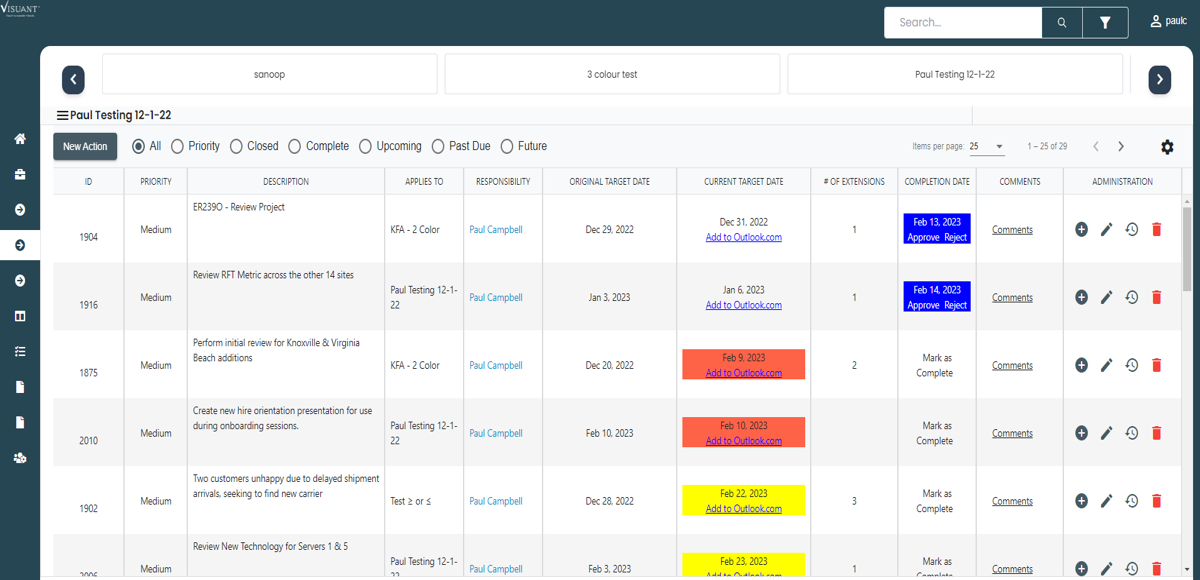Open Comments for action 1902
Viewport: 1200px width, 580px height.
[x=1012, y=502]
